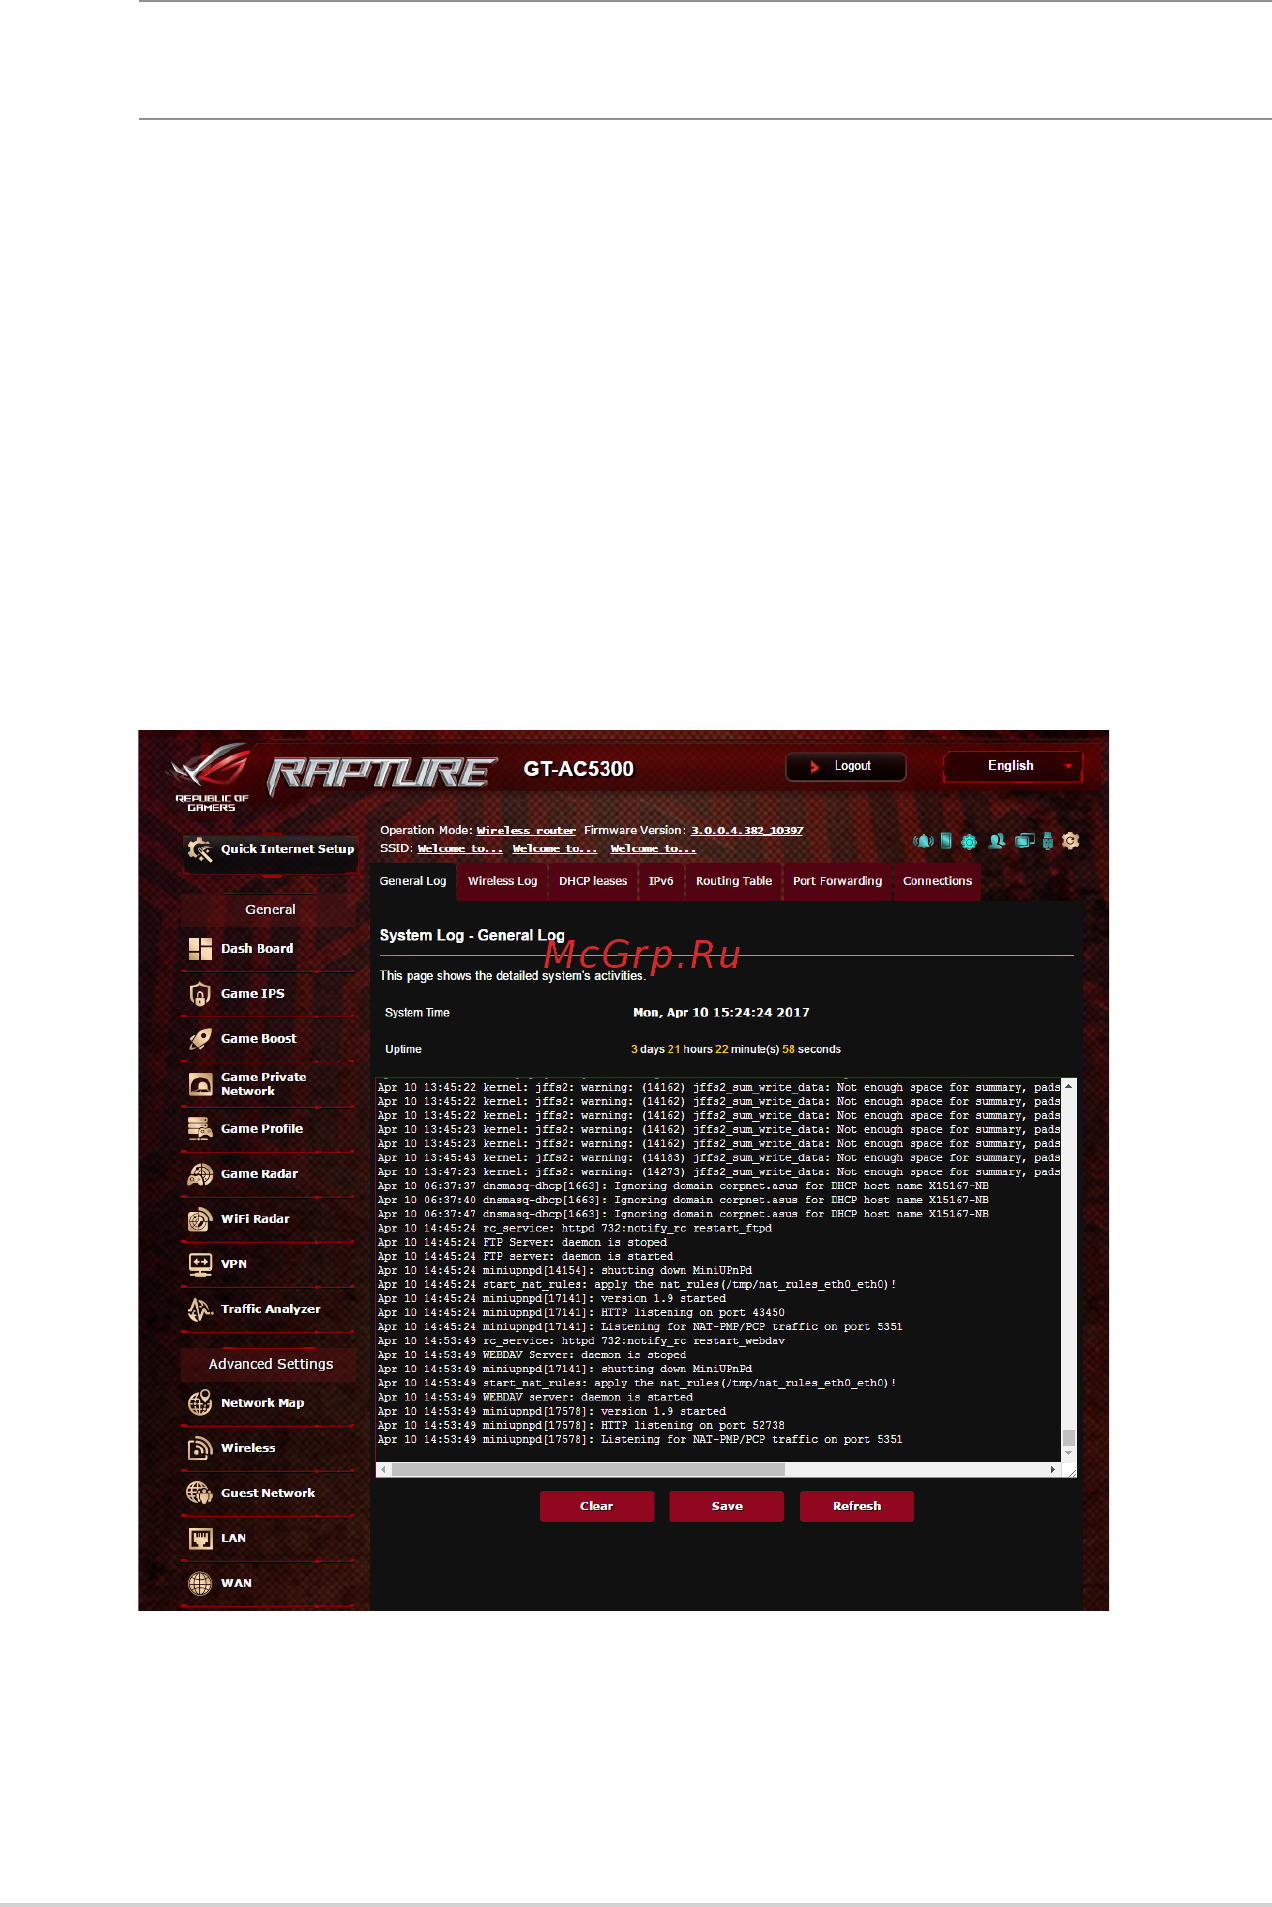This screenshot has width=1272, height=1907.
Task: Click the Wireless router operation mode link
Action: [526, 831]
